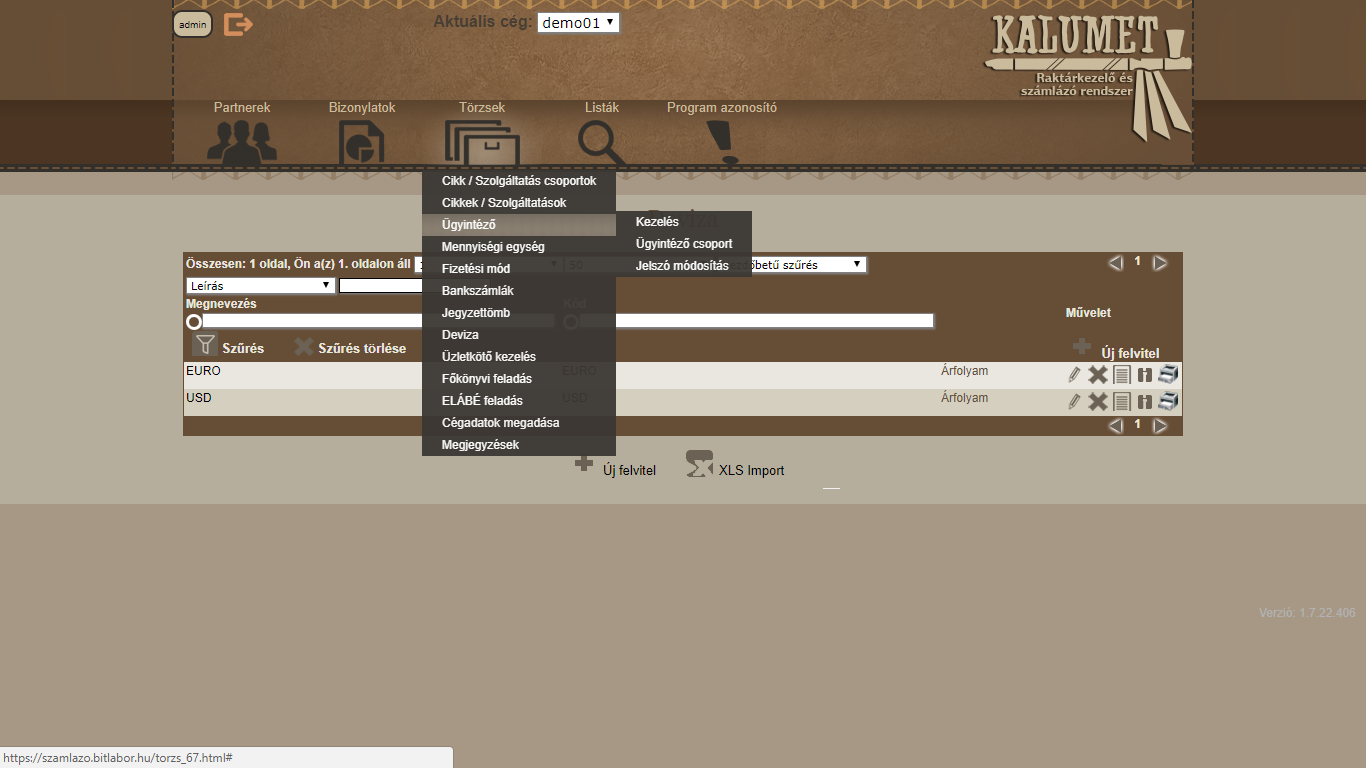This screenshot has height=768, width=1366.
Task: Click the logout arrow icon beside admin
Action: click(238, 24)
